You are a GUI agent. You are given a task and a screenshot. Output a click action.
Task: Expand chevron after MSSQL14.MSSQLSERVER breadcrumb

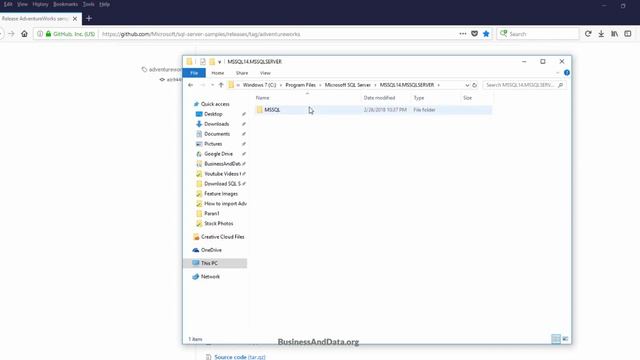[439, 85]
